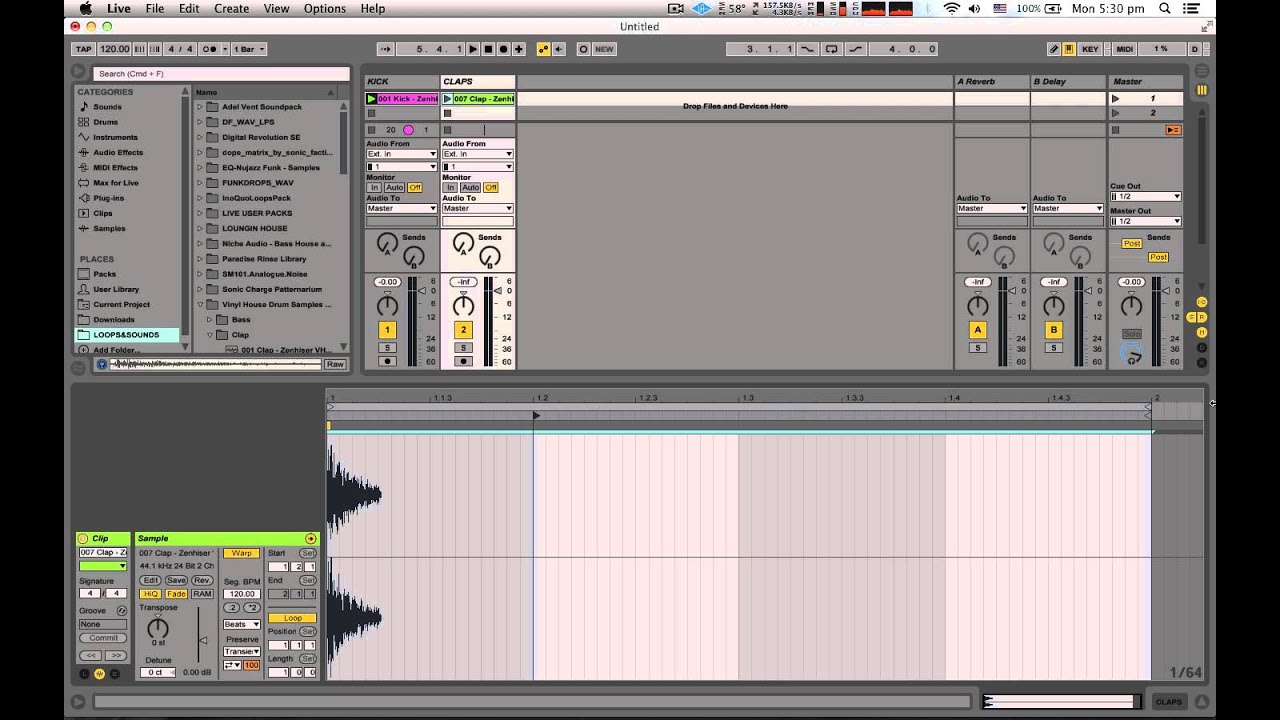Toggle KICK track activator button 1
Screen dimensions: 1280x720
pos(387,330)
